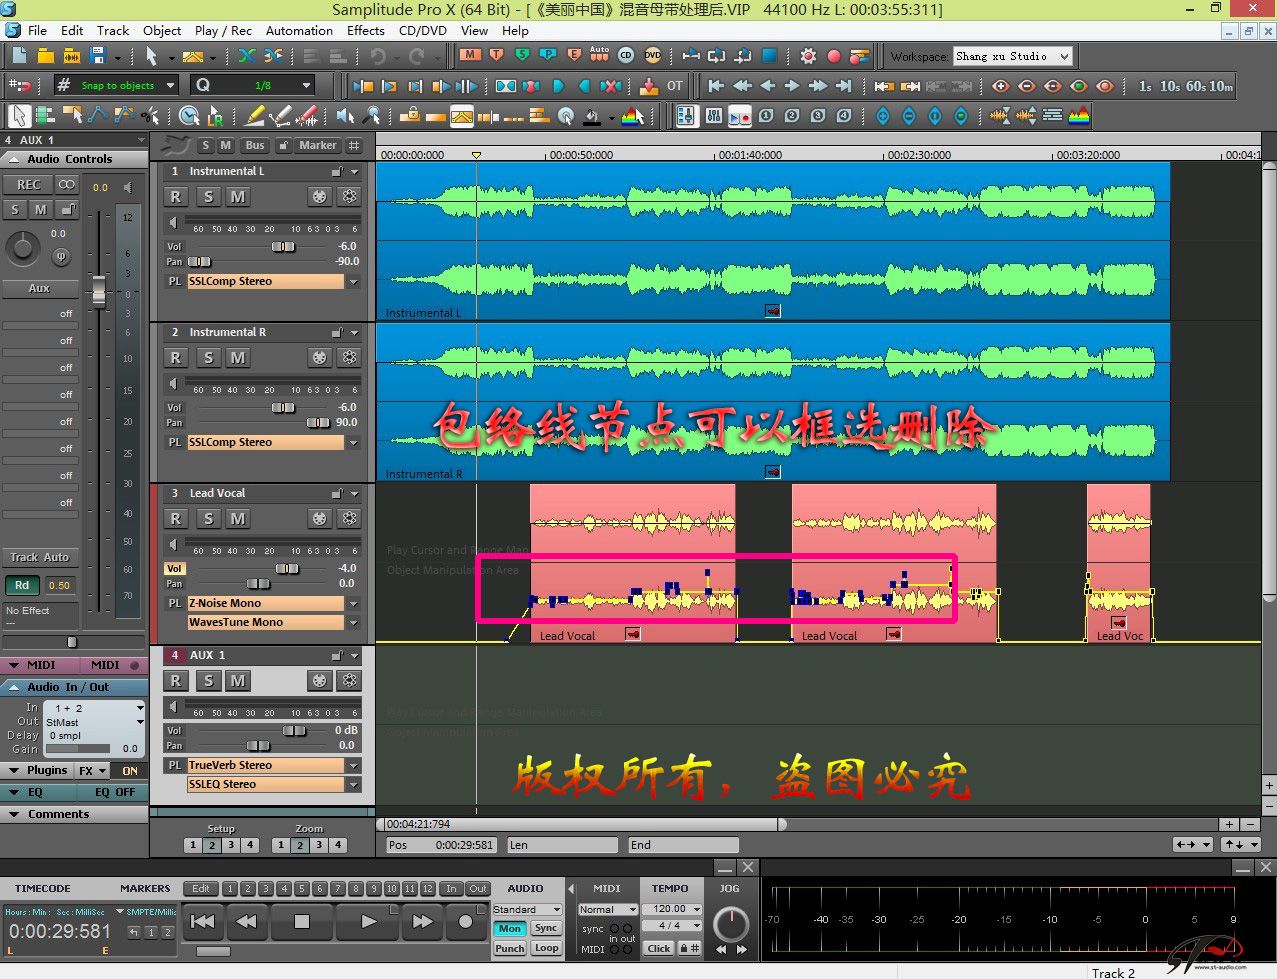The height and width of the screenshot is (979, 1277).
Task: Enable Punch recording mode
Action: (510, 948)
